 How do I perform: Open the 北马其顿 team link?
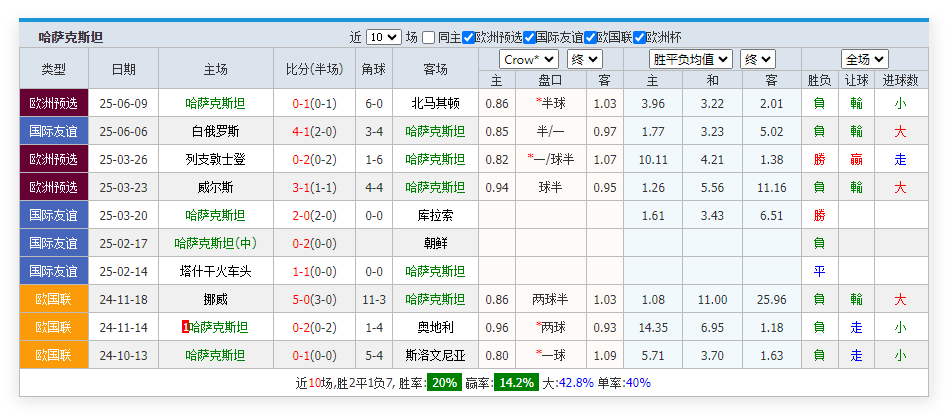(435, 103)
